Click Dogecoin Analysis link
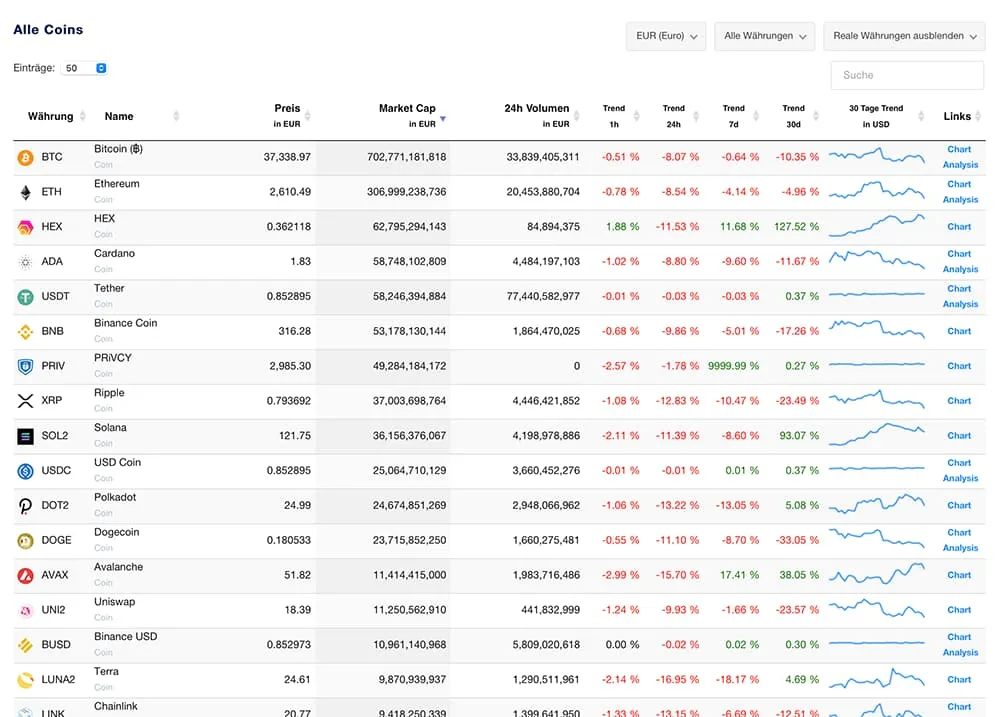Image resolution: width=1000 pixels, height=717 pixels. coord(960,548)
